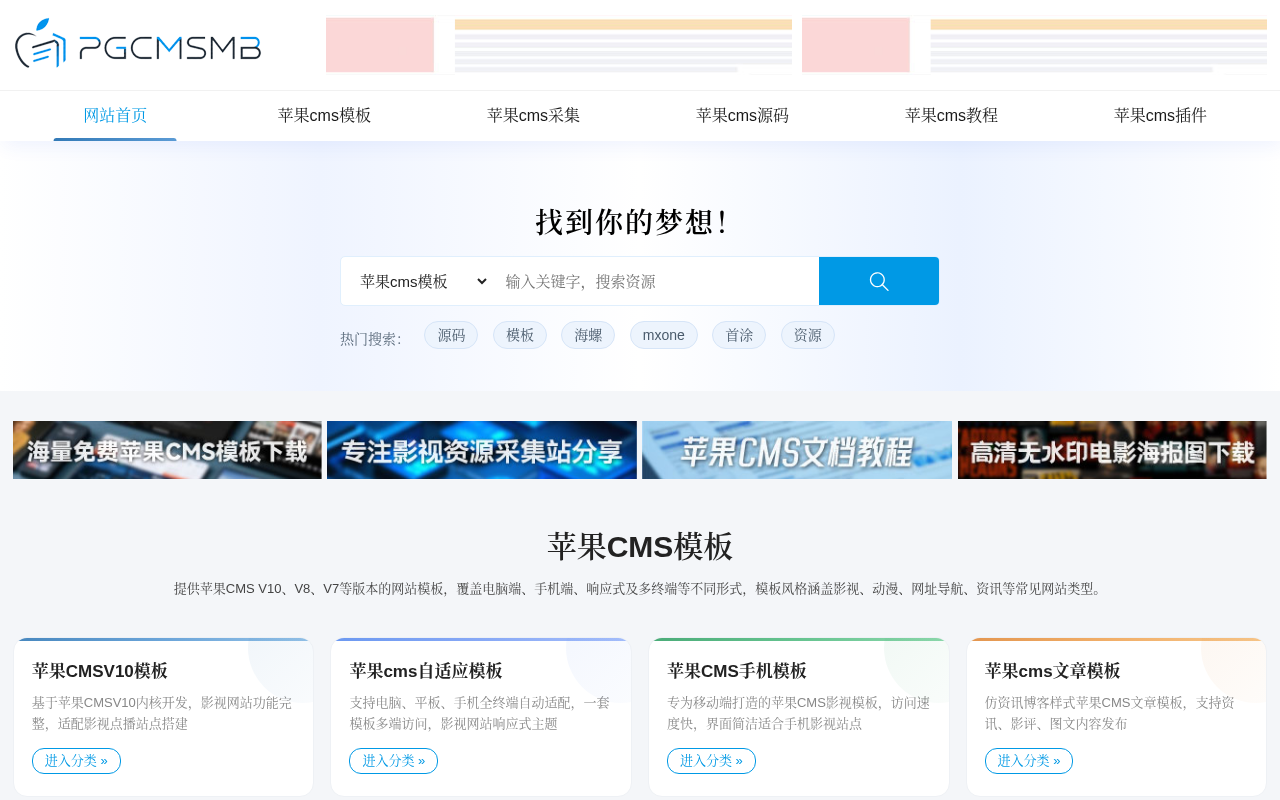Open the 苹果cms模板 navigation menu item
The image size is (1280, 800).
[324, 115]
